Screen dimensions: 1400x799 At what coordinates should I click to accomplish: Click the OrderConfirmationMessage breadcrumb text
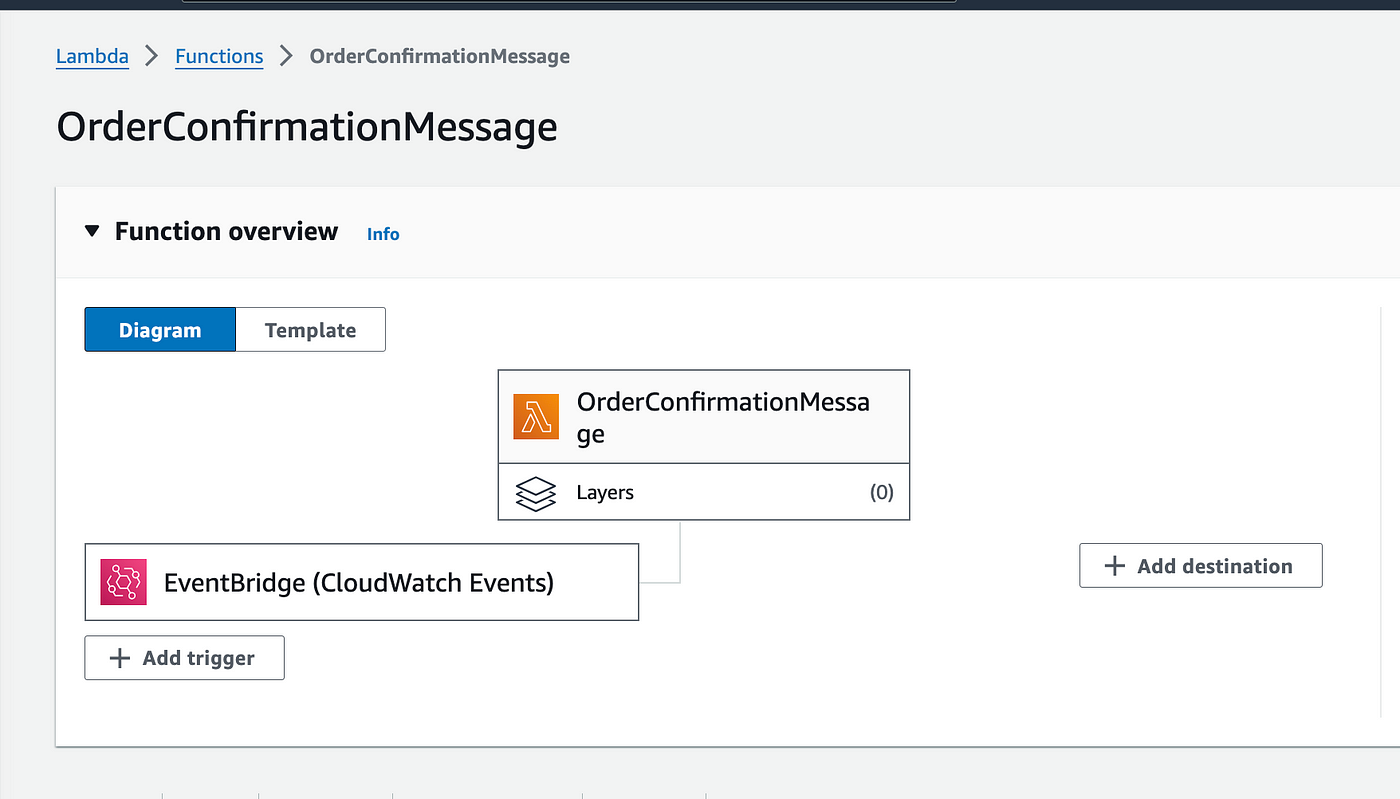pyautogui.click(x=440, y=56)
